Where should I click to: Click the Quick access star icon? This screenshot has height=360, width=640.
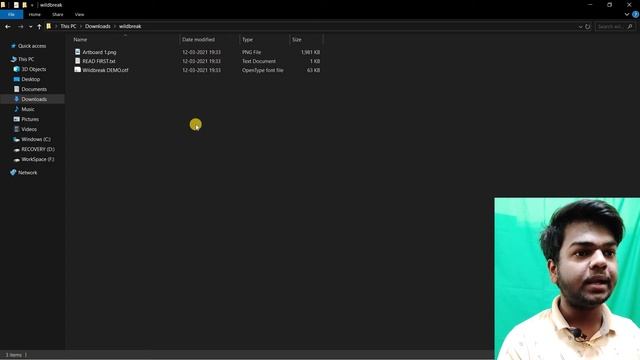[x=13, y=46]
